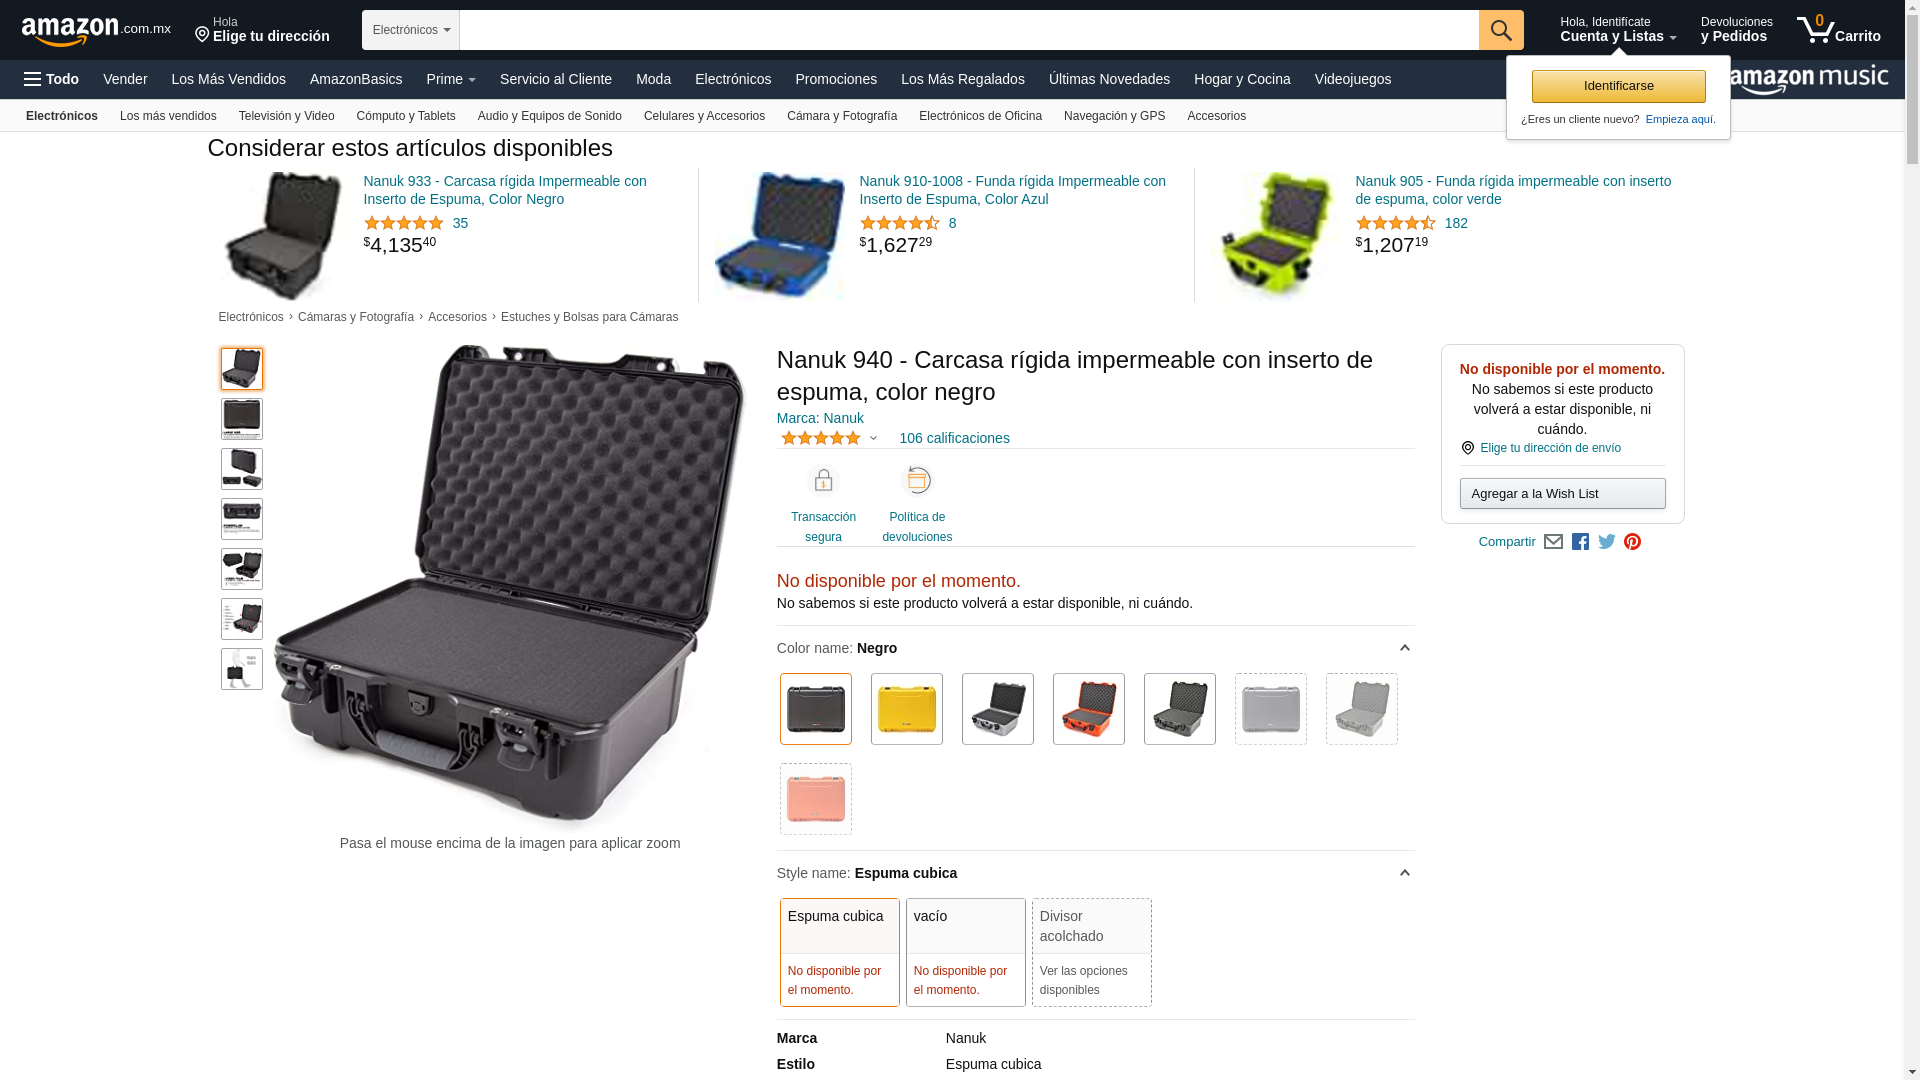The width and height of the screenshot is (1920, 1080).
Task: Click the yellow Identificarse button
Action: coord(1618,86)
